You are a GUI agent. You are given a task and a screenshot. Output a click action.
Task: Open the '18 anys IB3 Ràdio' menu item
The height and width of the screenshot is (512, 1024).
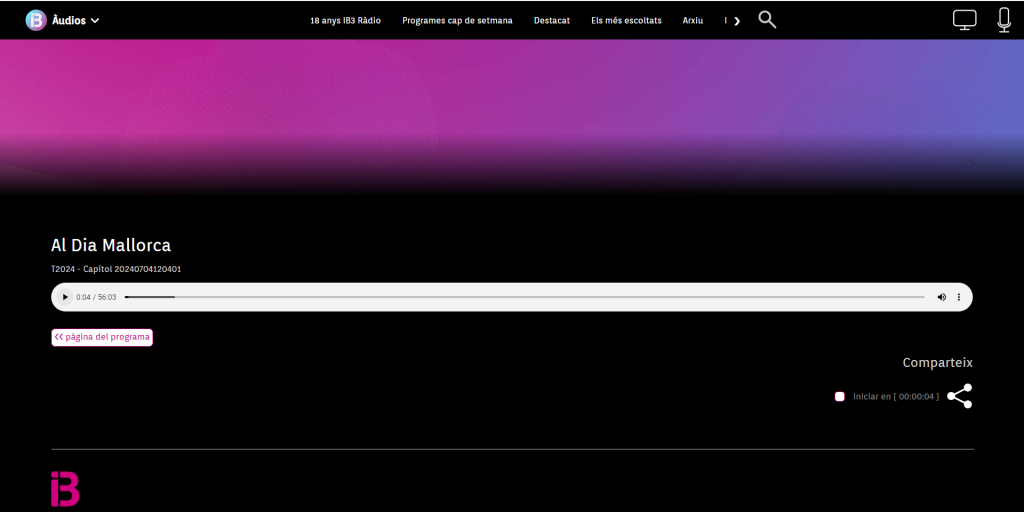345,20
